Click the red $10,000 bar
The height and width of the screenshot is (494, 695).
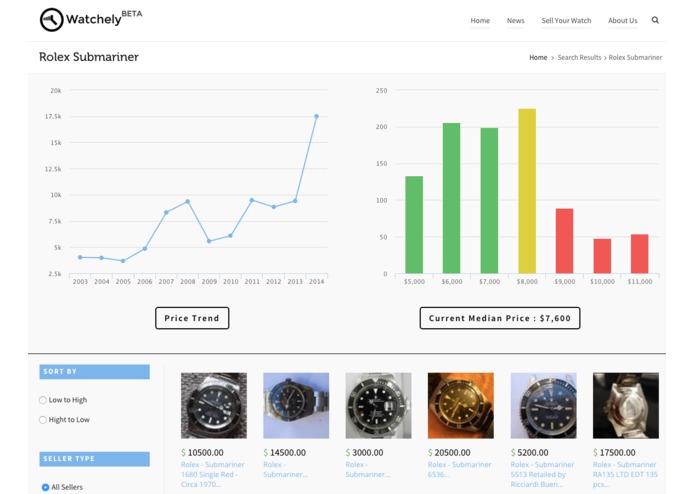[602, 256]
